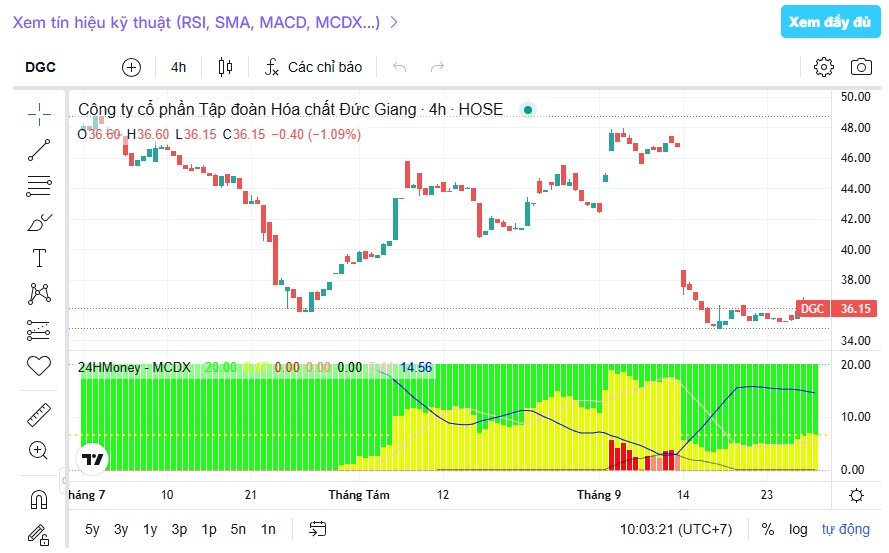
Task: Click the heart favorites icon
Action: tap(39, 366)
